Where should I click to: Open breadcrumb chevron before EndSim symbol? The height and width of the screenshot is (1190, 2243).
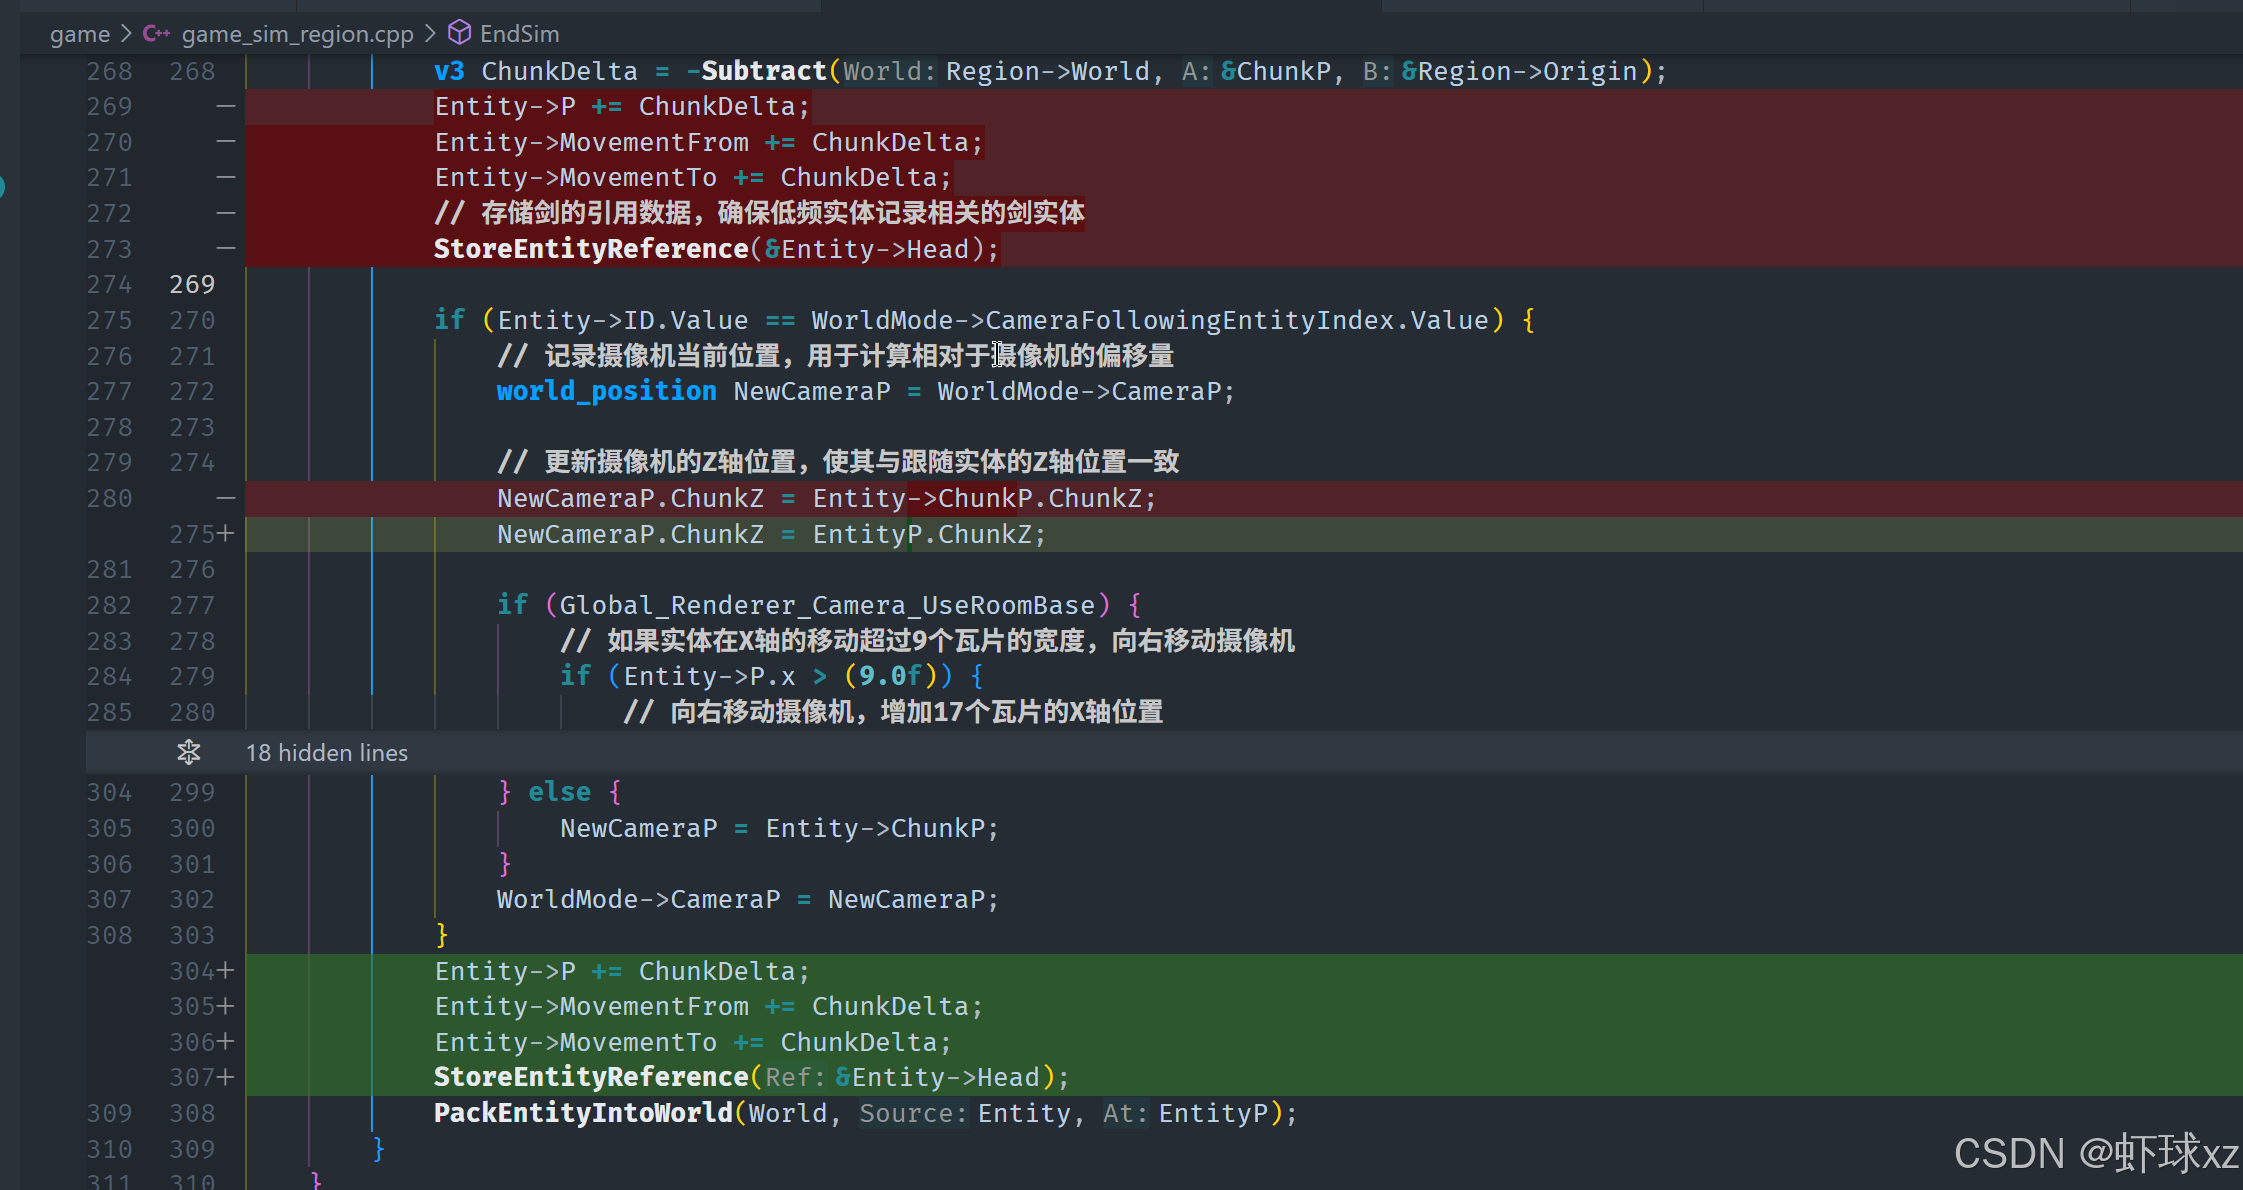point(430,34)
